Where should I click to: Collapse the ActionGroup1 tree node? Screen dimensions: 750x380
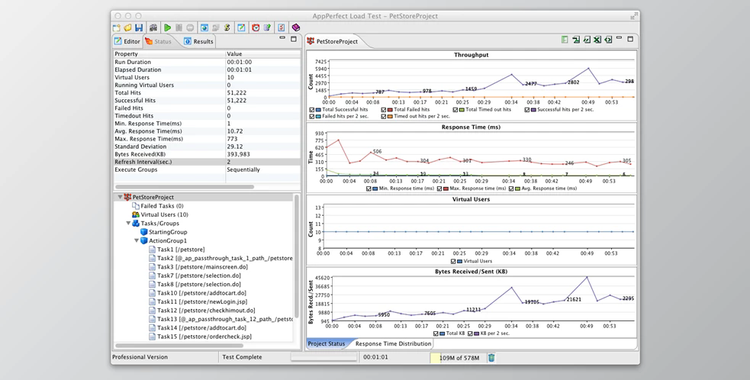click(x=136, y=241)
